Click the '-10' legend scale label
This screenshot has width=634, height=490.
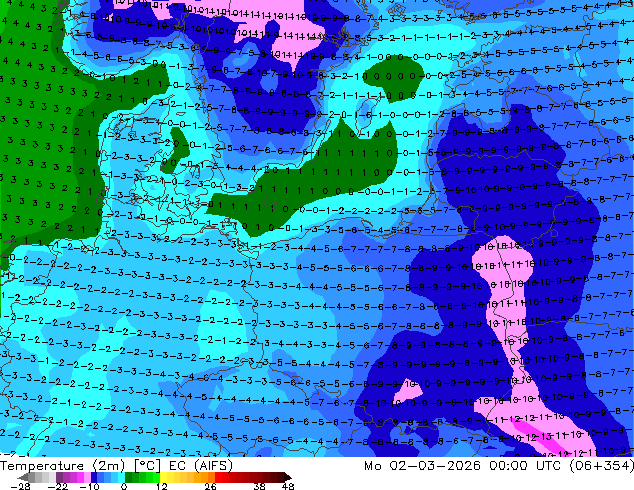click(x=89, y=486)
